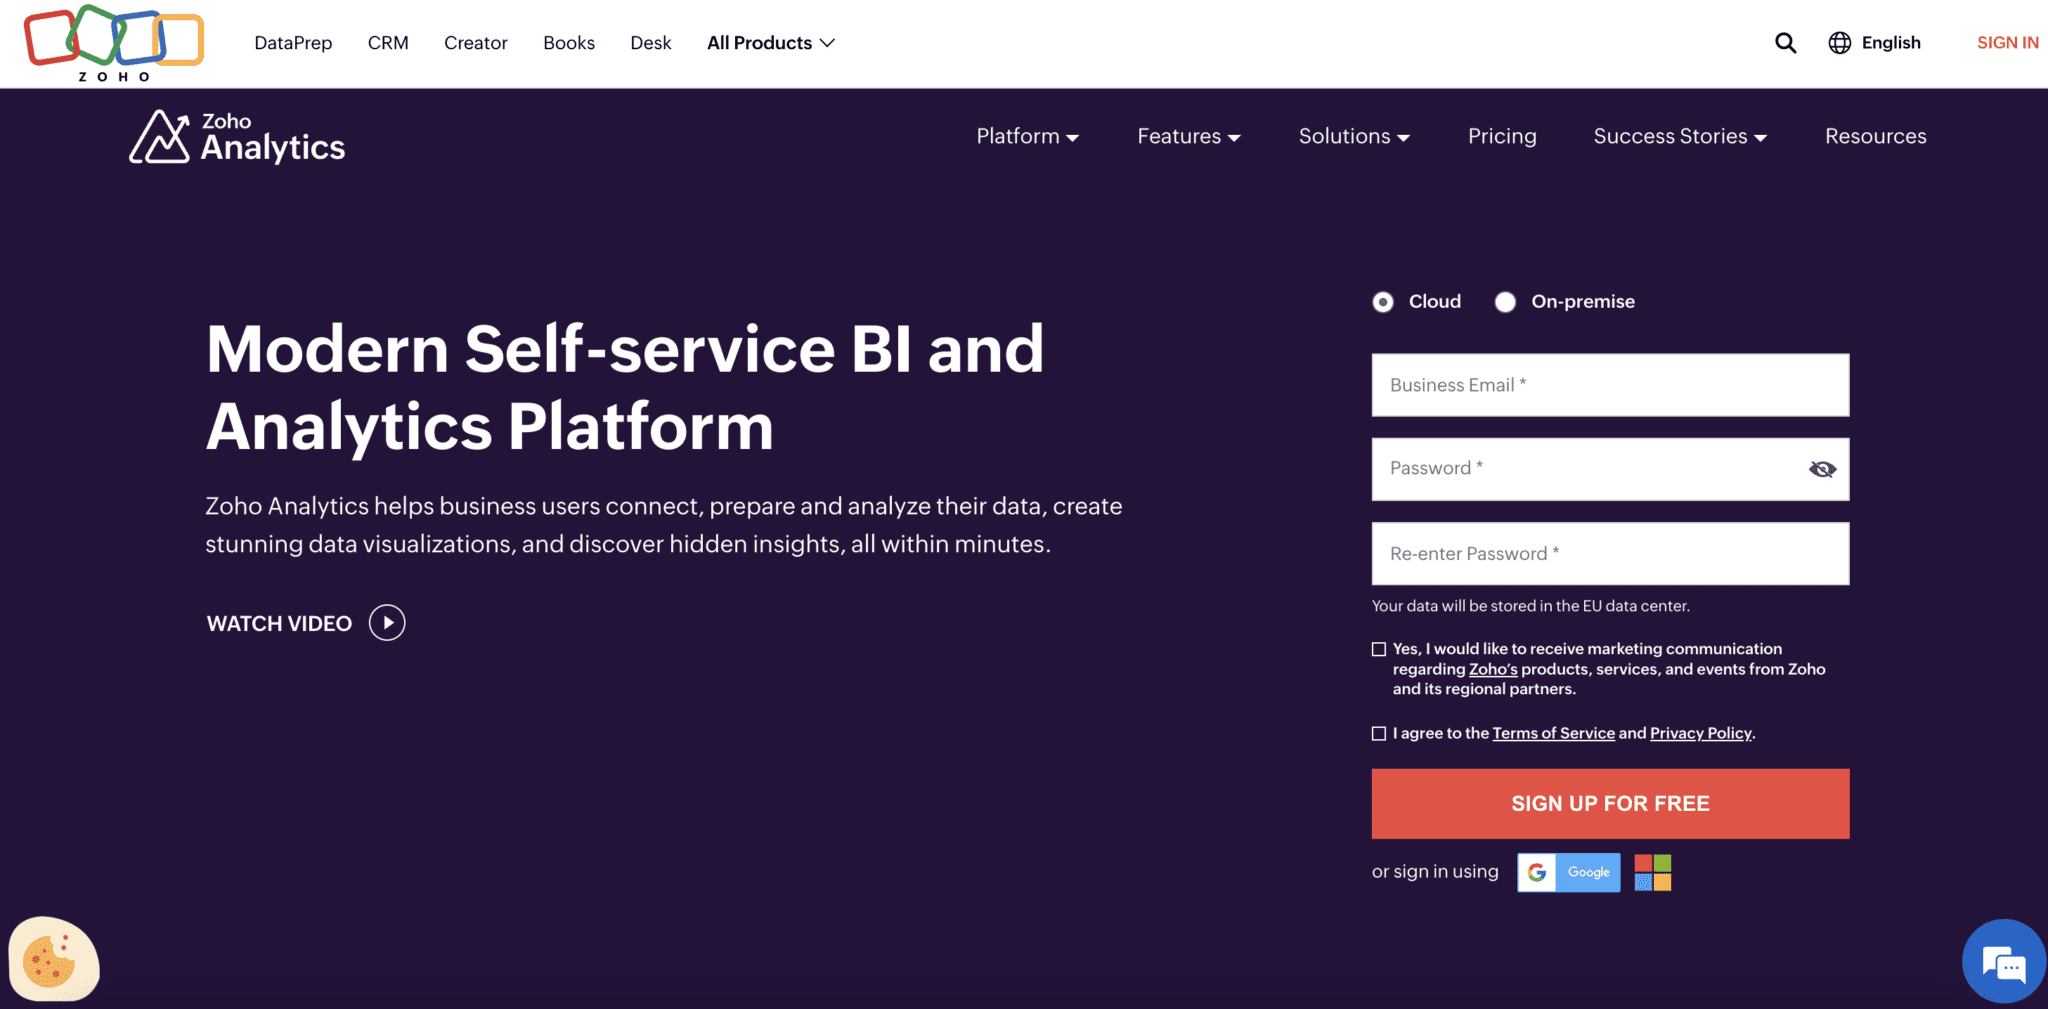Click the globe language icon

click(1839, 43)
